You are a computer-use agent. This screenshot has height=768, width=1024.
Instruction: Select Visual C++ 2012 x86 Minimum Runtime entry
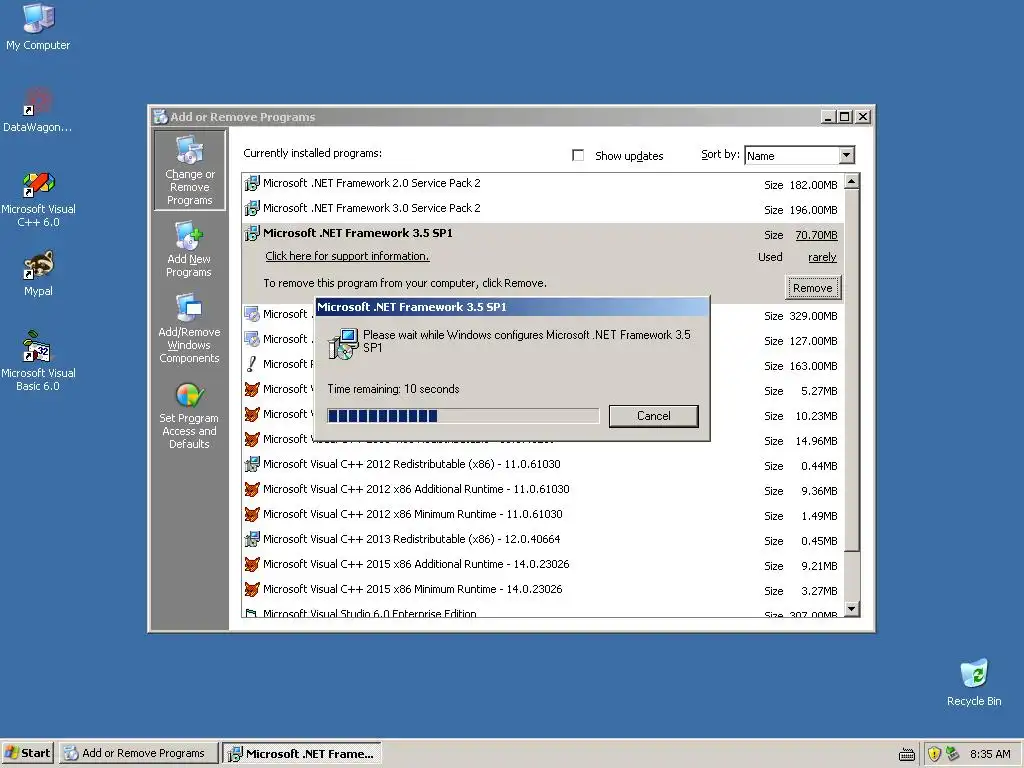tap(542, 515)
